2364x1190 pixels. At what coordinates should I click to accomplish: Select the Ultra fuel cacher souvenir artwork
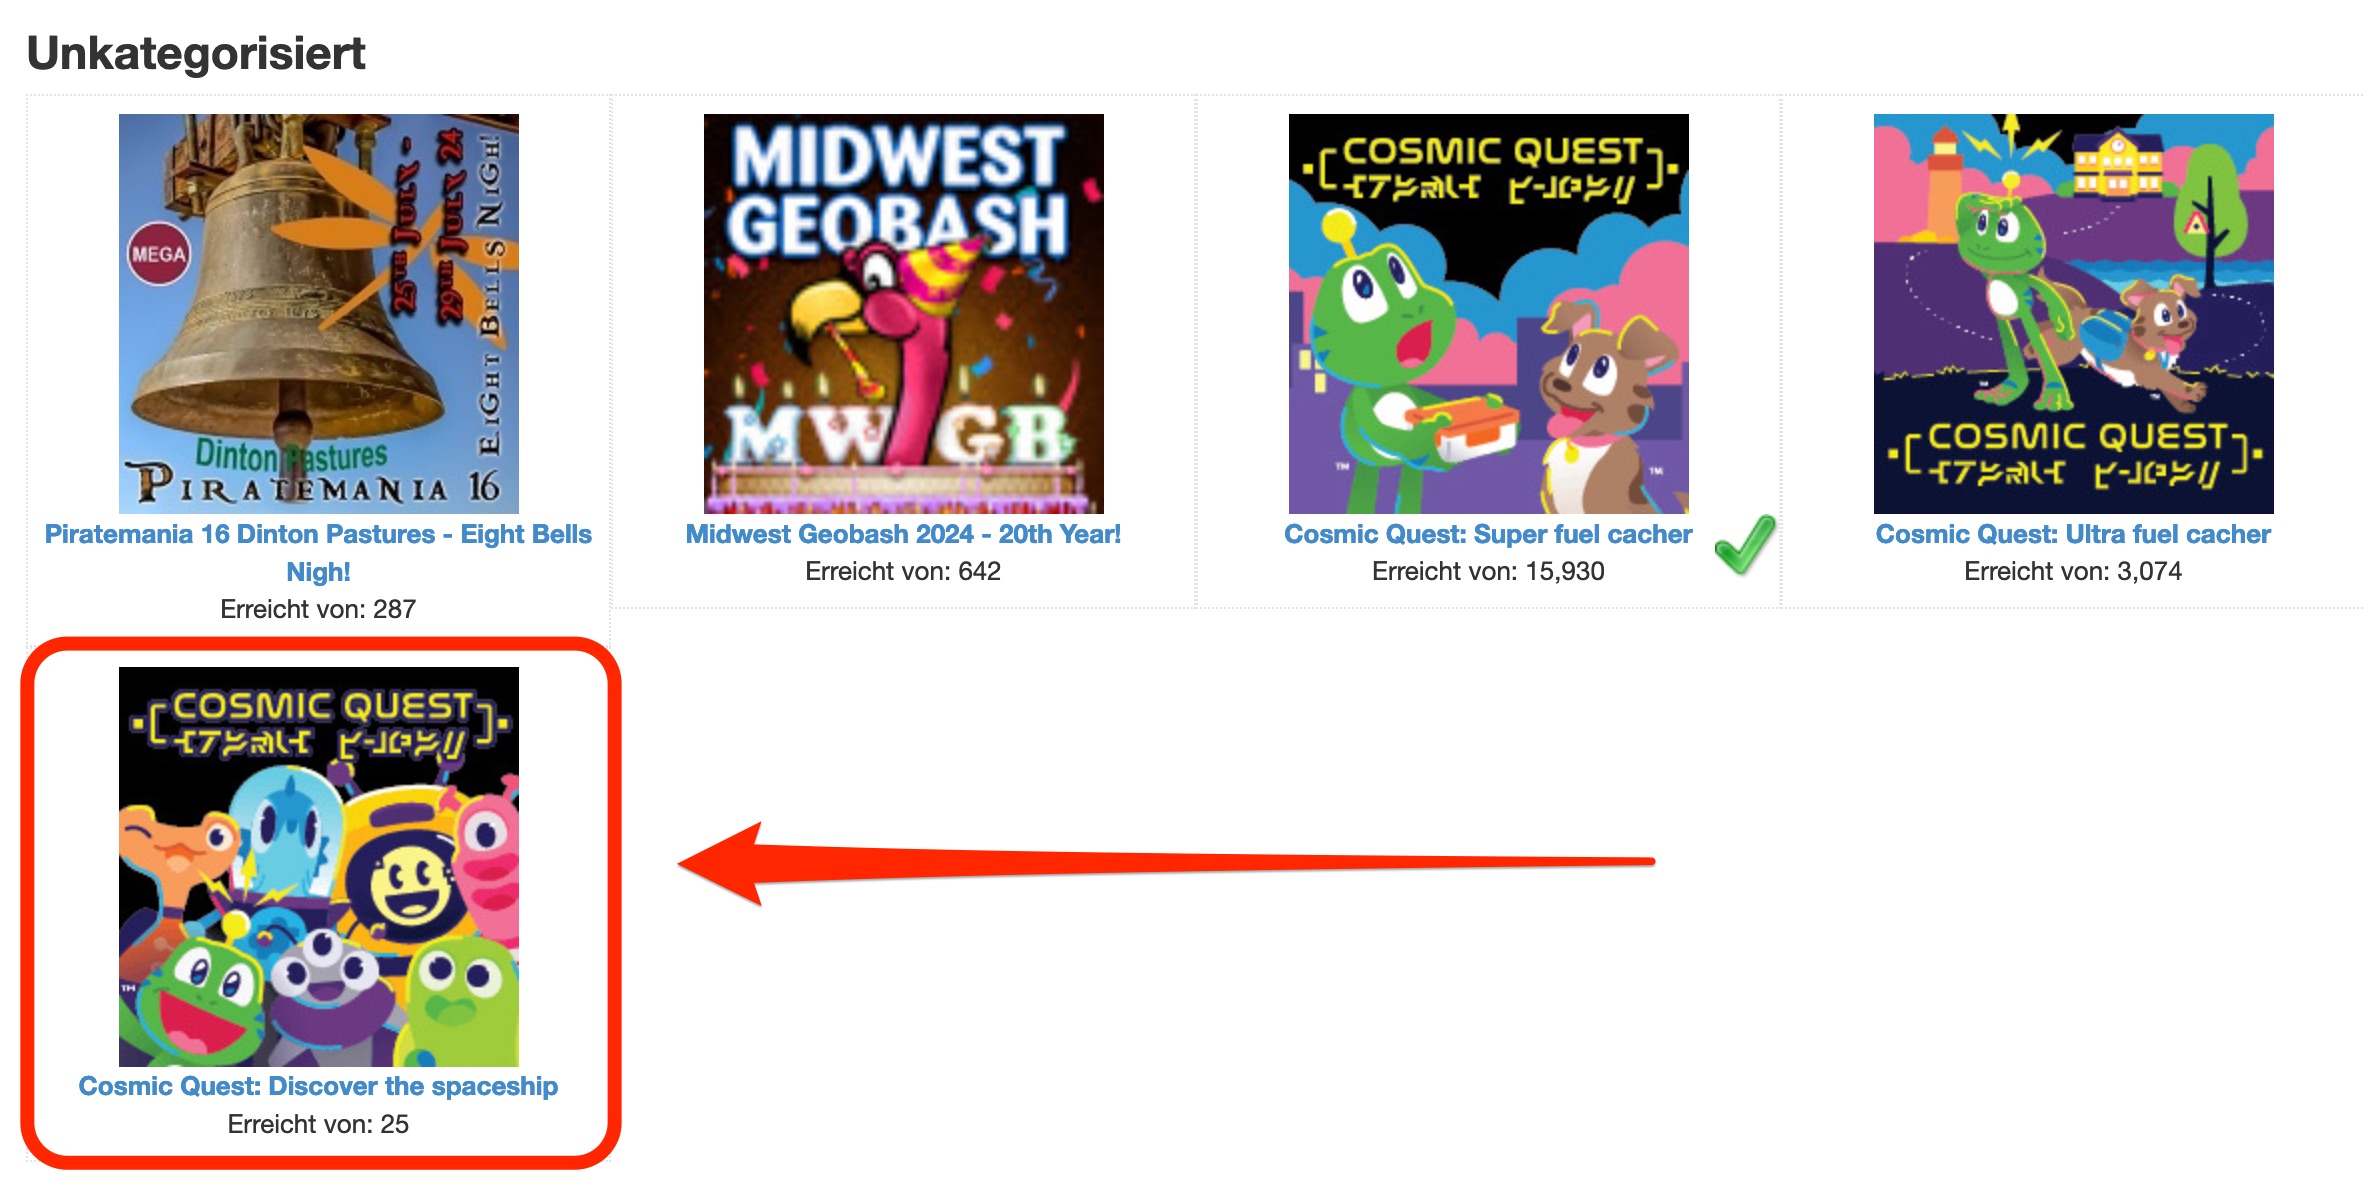tap(2074, 313)
